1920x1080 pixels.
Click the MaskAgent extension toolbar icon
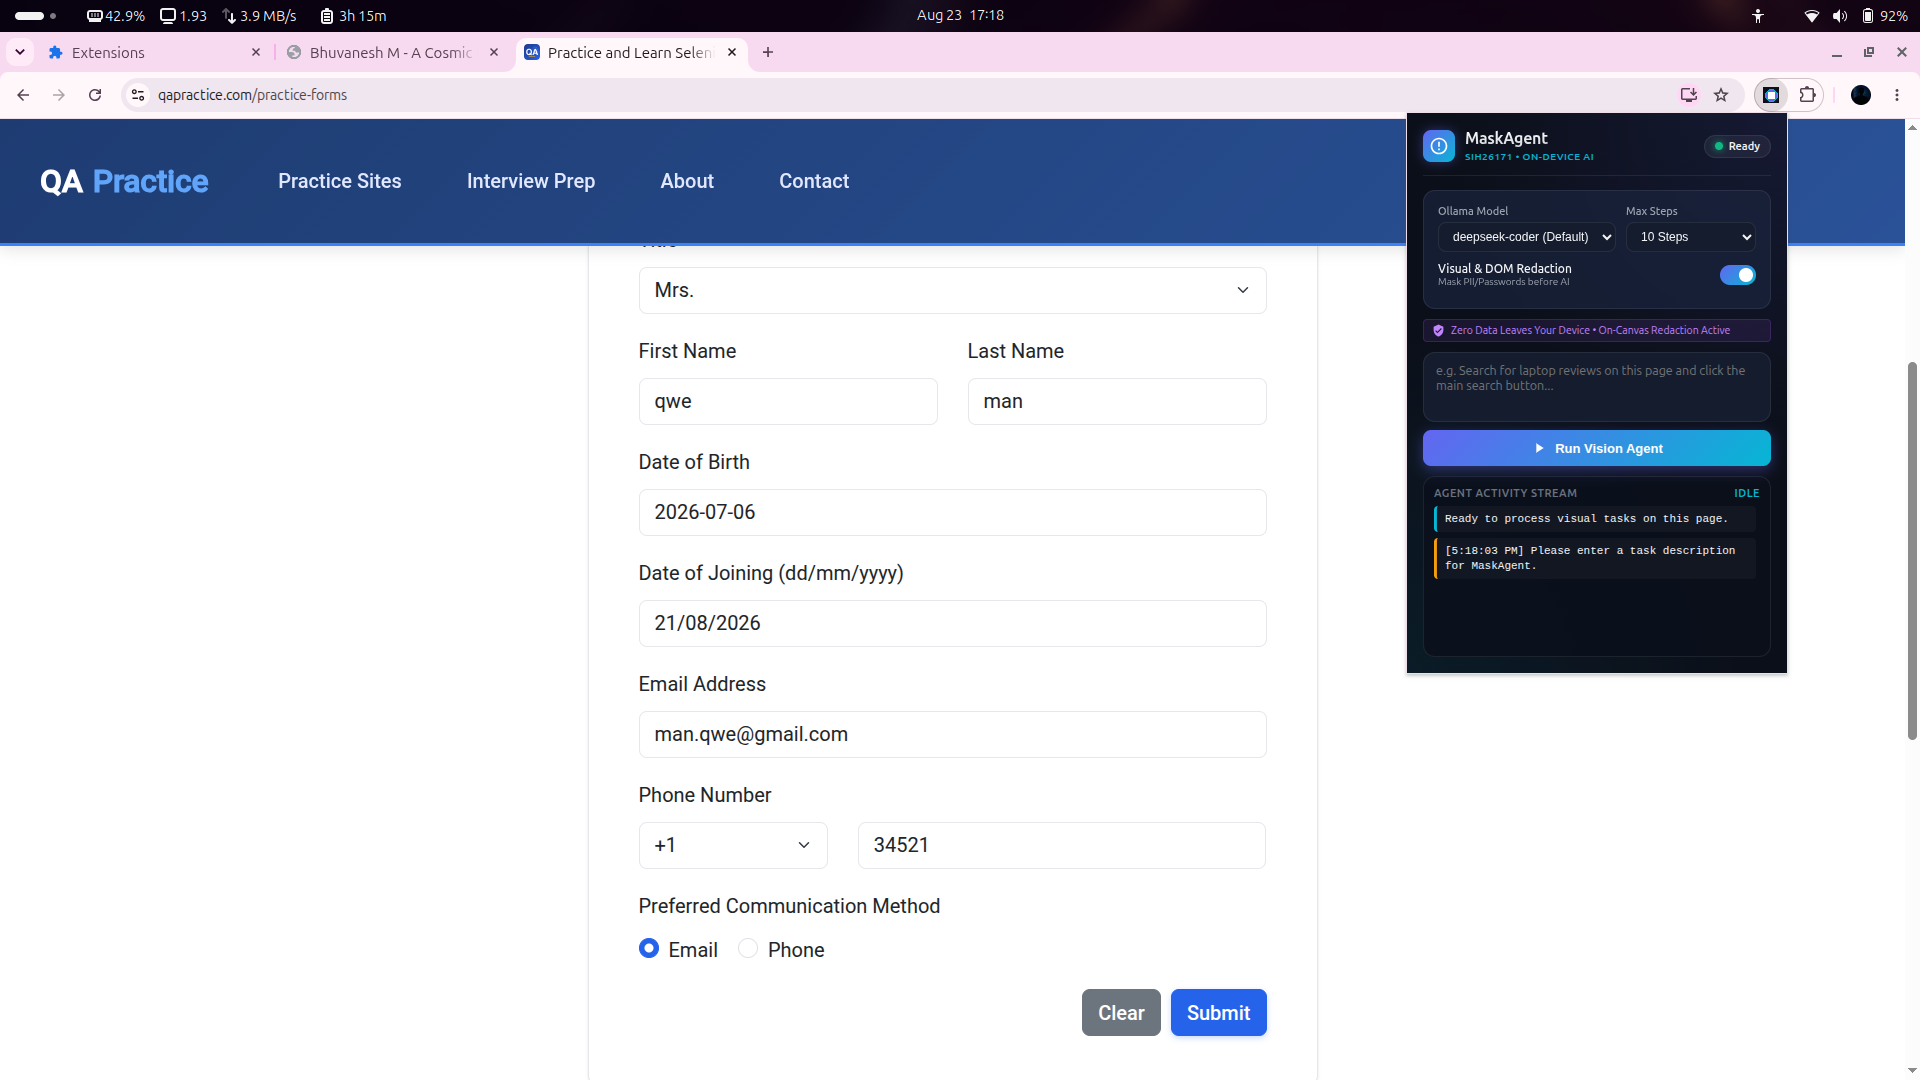[1771, 95]
